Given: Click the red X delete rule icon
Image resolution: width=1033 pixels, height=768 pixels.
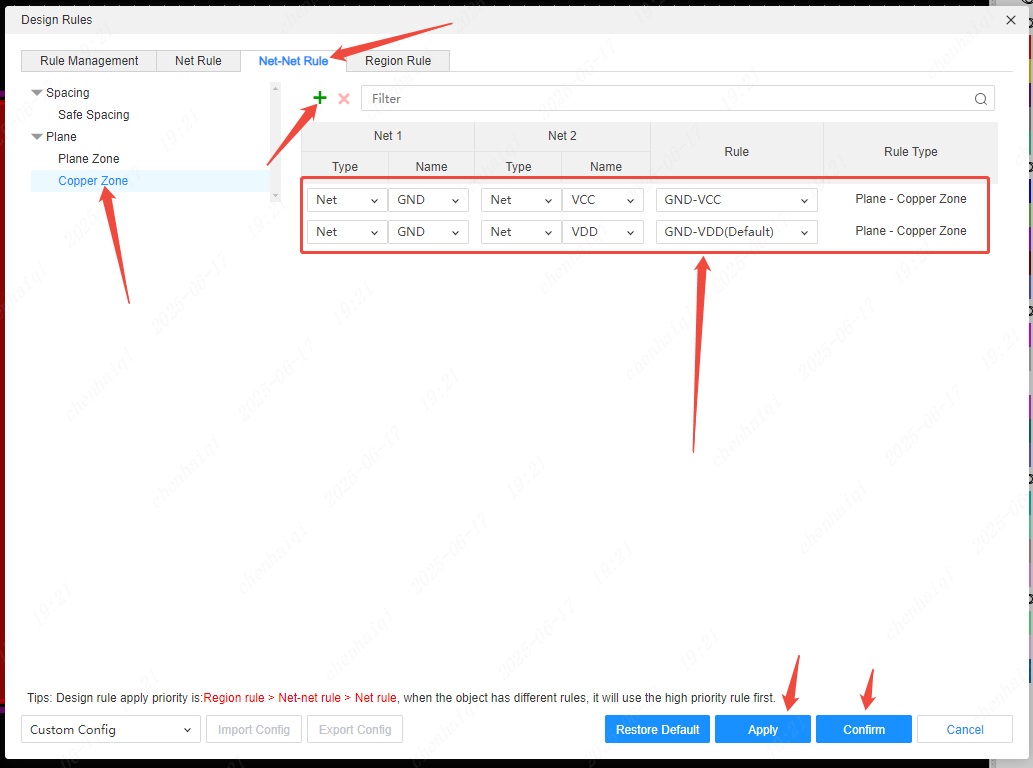Looking at the screenshot, I should 344,99.
